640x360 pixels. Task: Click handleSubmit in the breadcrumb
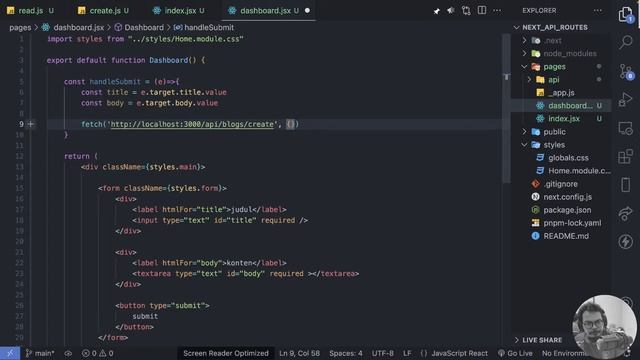[209, 27]
